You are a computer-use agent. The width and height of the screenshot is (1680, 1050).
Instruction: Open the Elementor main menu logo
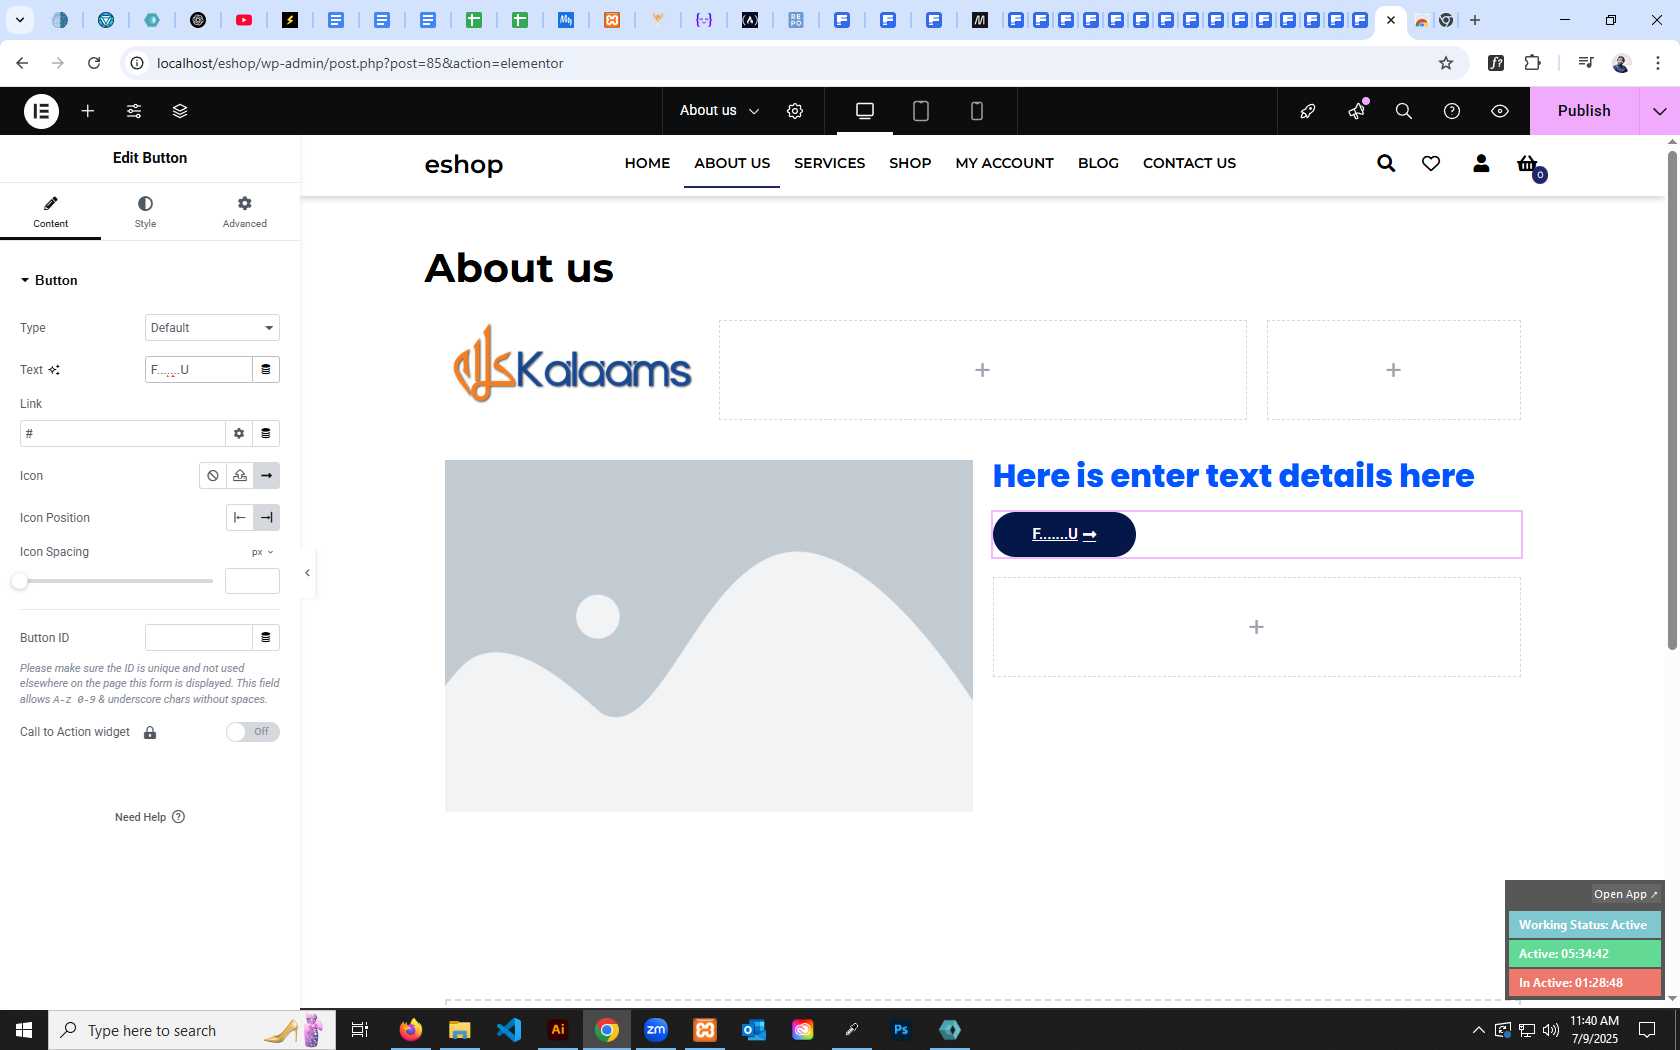(41, 111)
